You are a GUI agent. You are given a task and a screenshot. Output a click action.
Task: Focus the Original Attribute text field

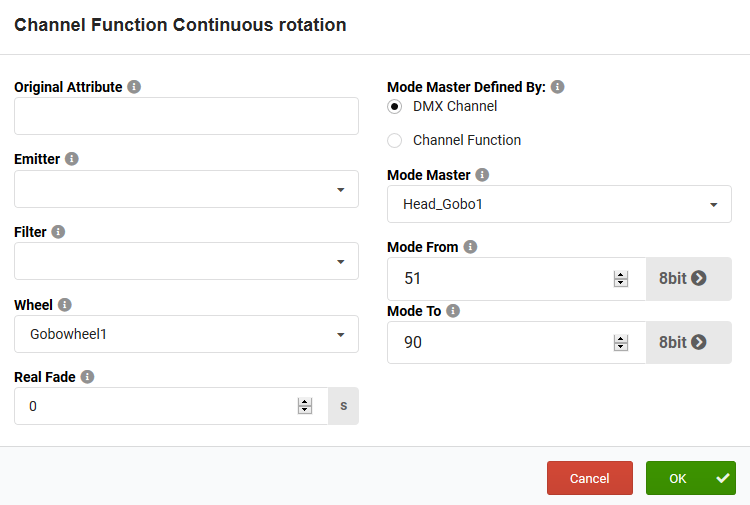[187, 116]
